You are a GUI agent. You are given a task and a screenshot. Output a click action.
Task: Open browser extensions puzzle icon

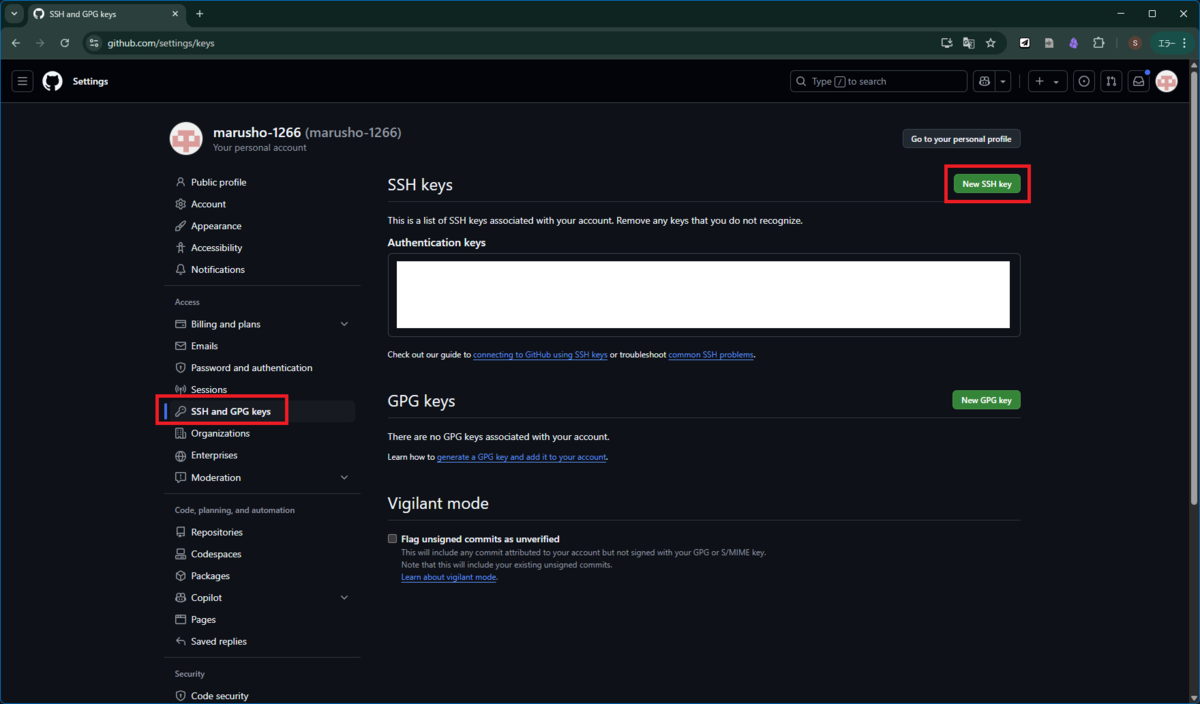click(1098, 43)
